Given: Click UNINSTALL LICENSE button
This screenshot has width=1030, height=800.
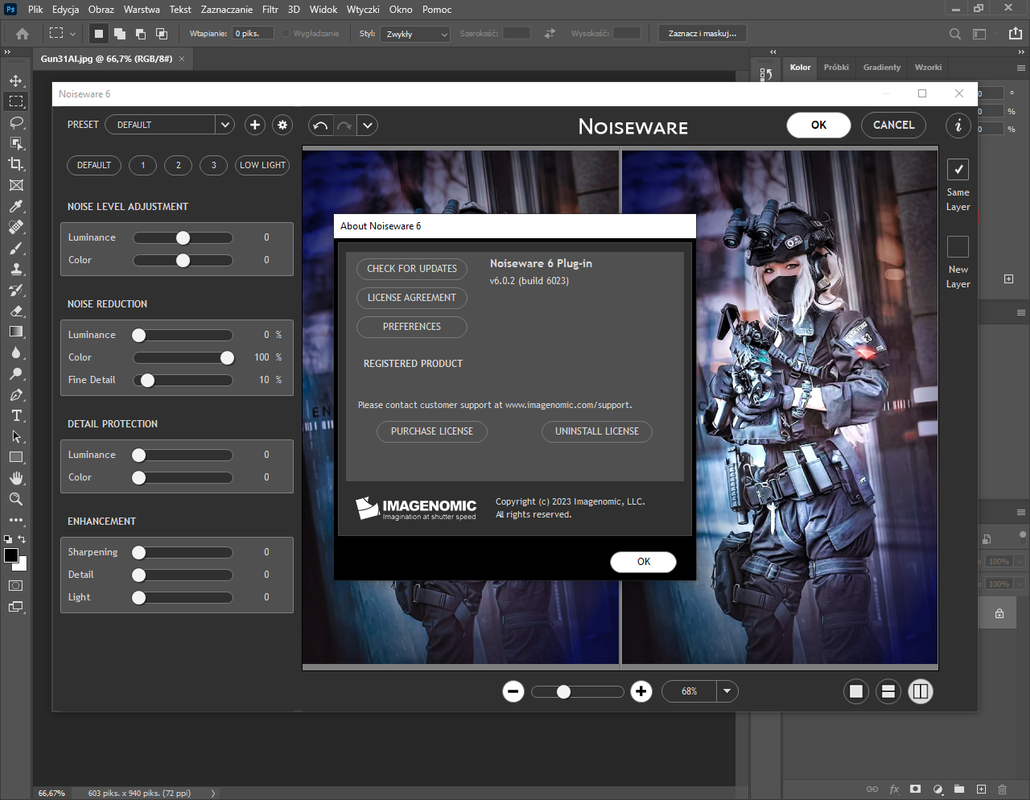Looking at the screenshot, I should point(596,432).
